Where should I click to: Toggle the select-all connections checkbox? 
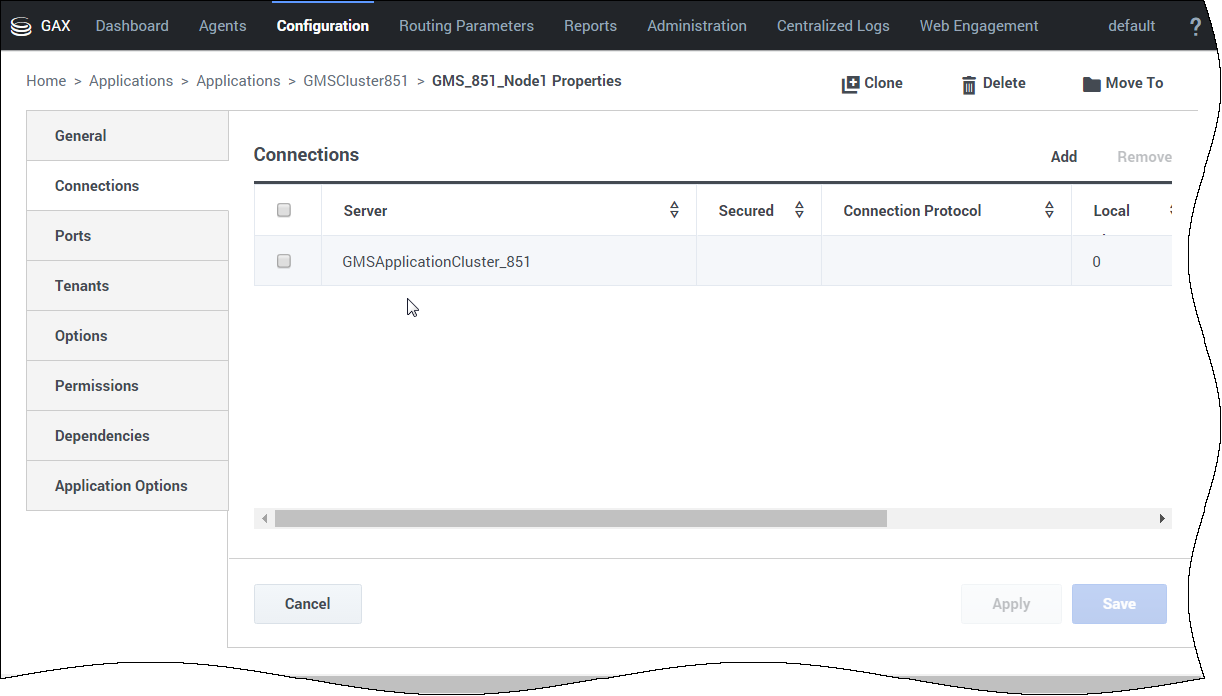283,210
